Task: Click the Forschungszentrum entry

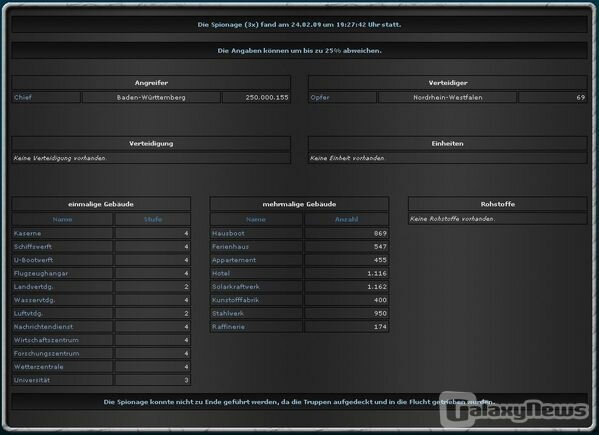Action: (x=47, y=354)
